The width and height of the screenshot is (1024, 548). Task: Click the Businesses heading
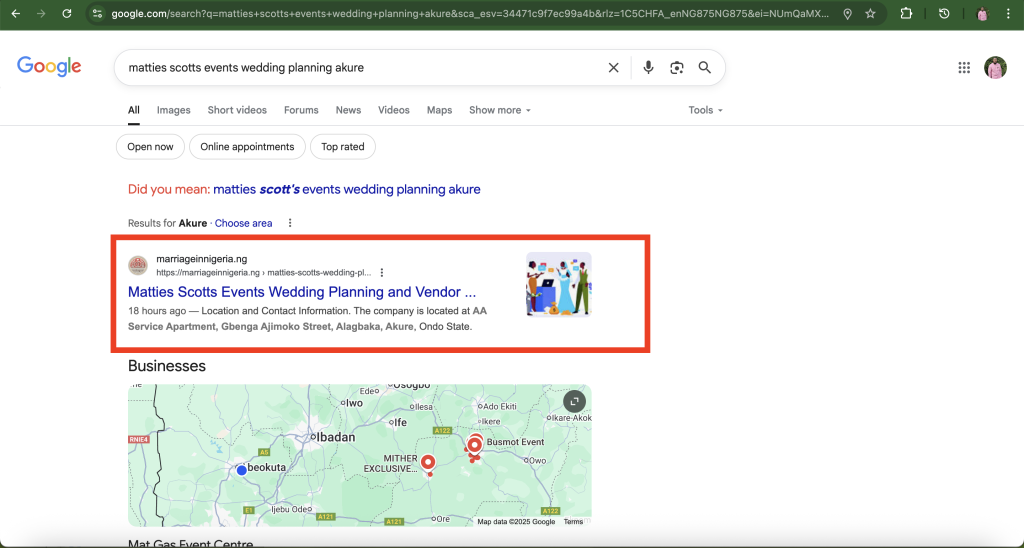pyautogui.click(x=167, y=366)
